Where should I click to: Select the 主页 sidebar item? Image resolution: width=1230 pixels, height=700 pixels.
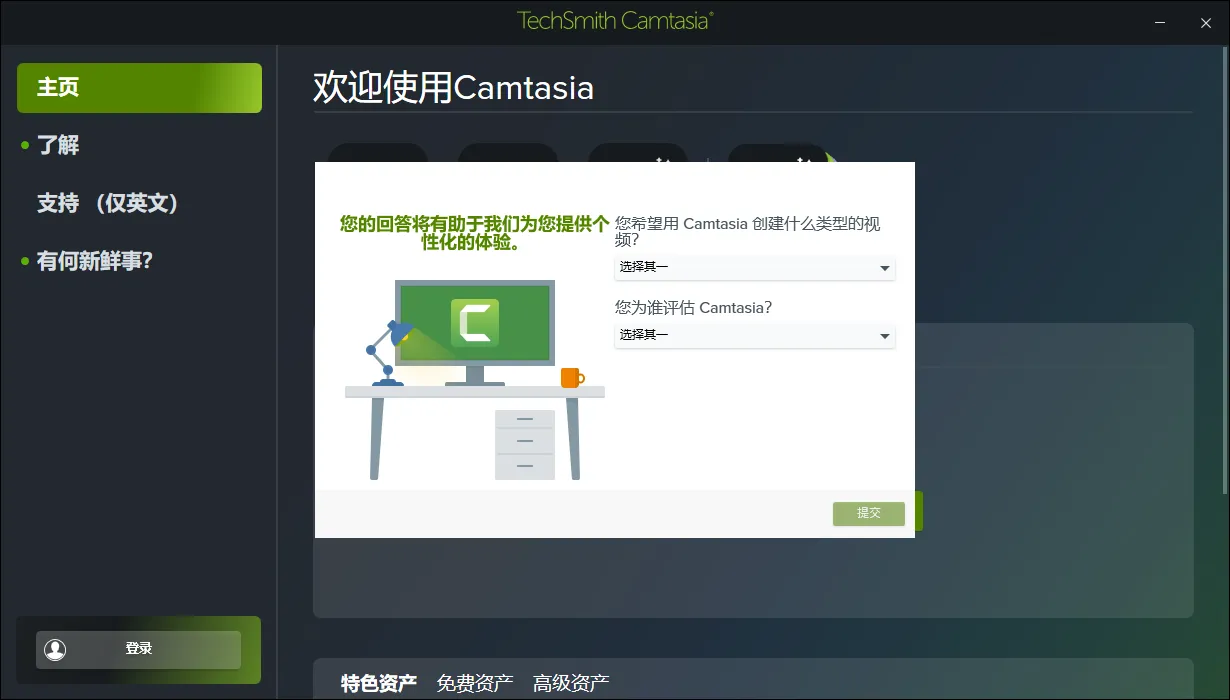click(x=139, y=88)
